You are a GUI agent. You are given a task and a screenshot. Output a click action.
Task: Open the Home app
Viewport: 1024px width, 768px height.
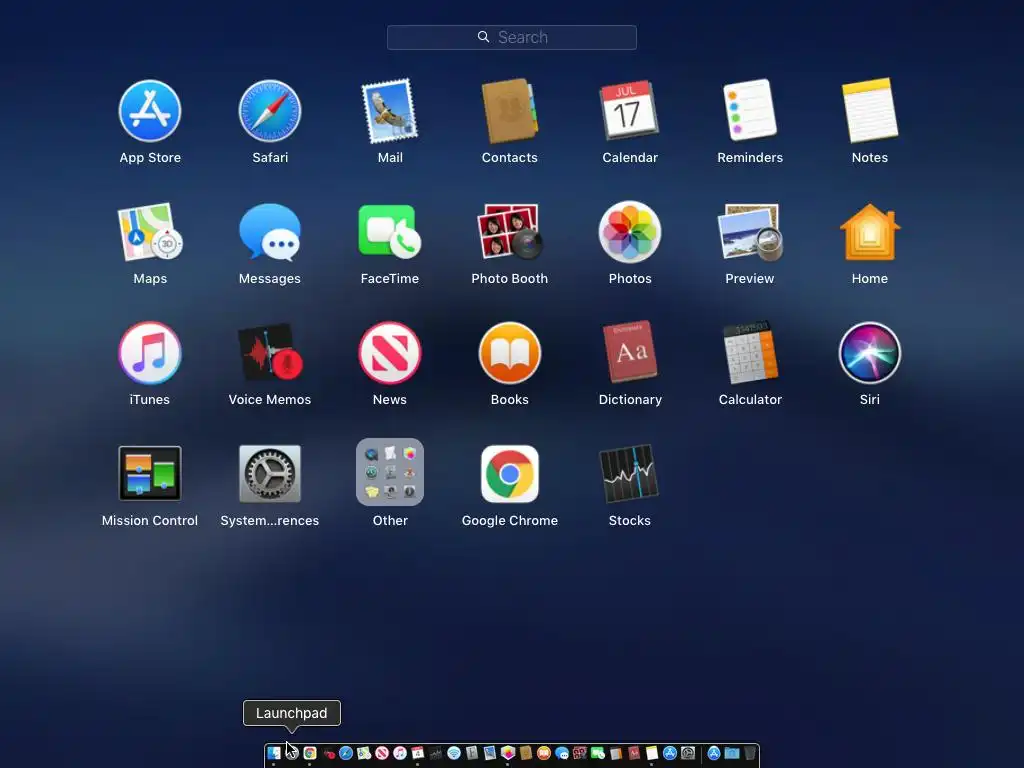pos(870,232)
